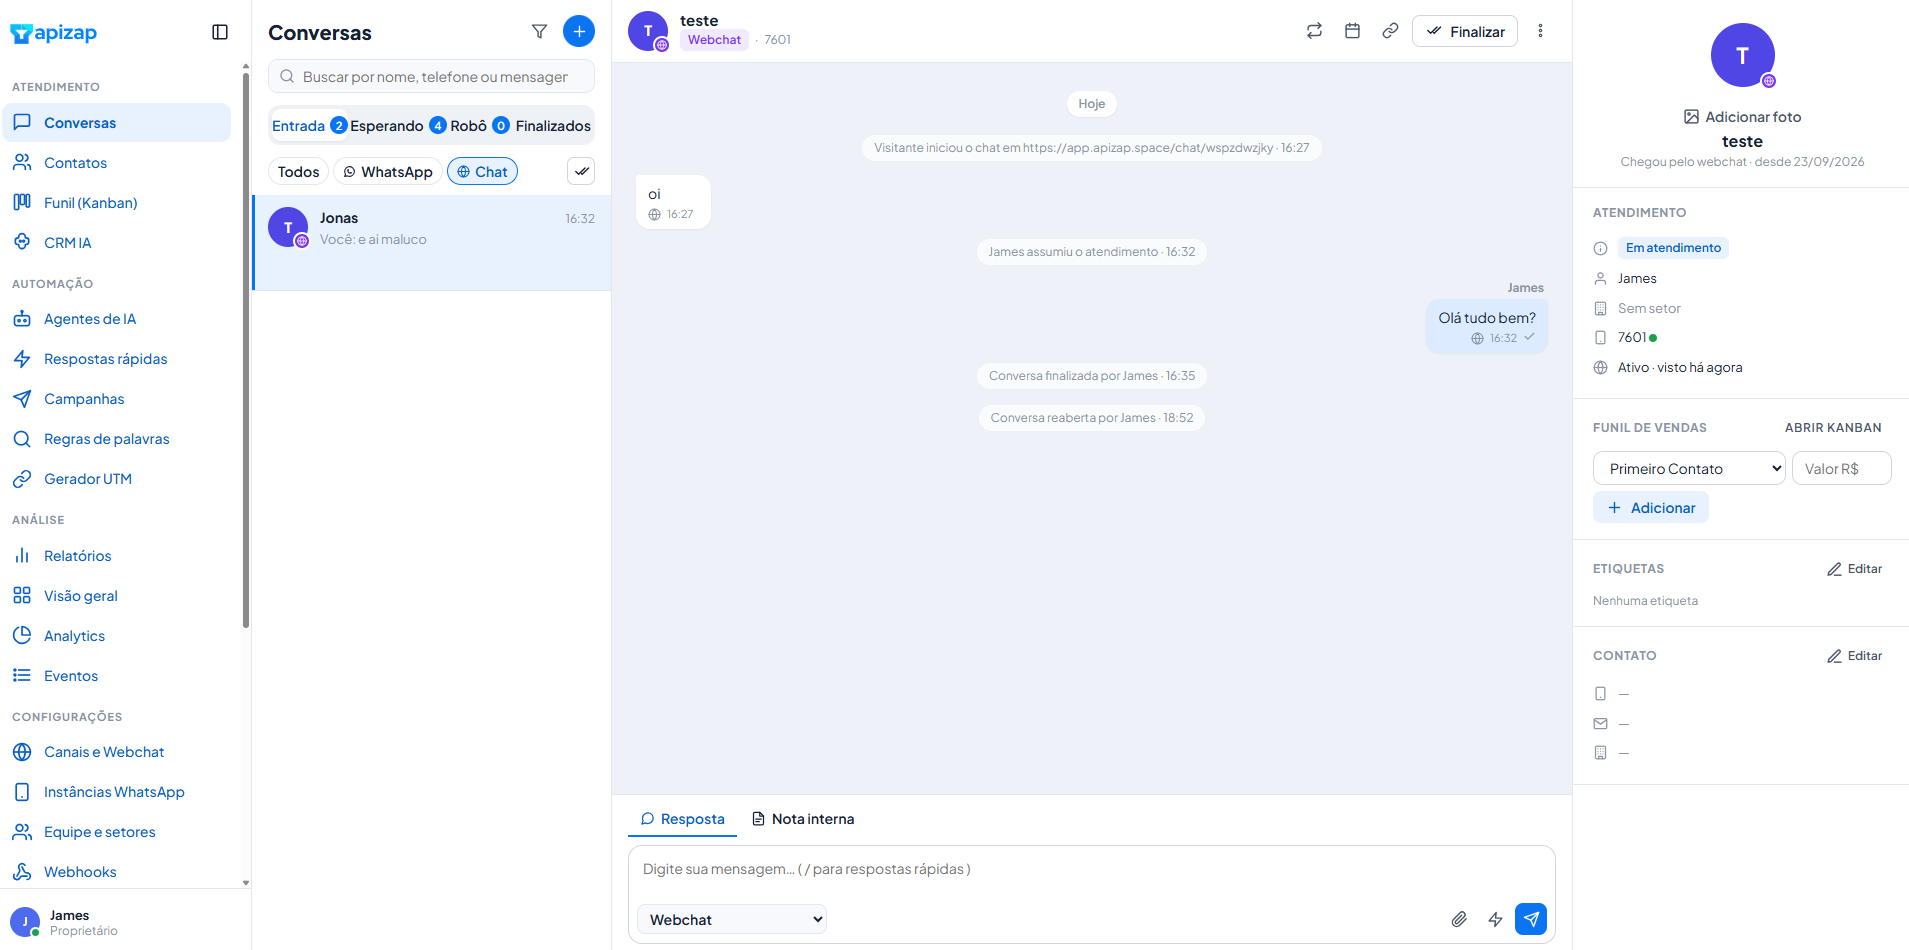Click the large contact avatar in details panel
The height and width of the screenshot is (950, 1909).
click(1742, 55)
